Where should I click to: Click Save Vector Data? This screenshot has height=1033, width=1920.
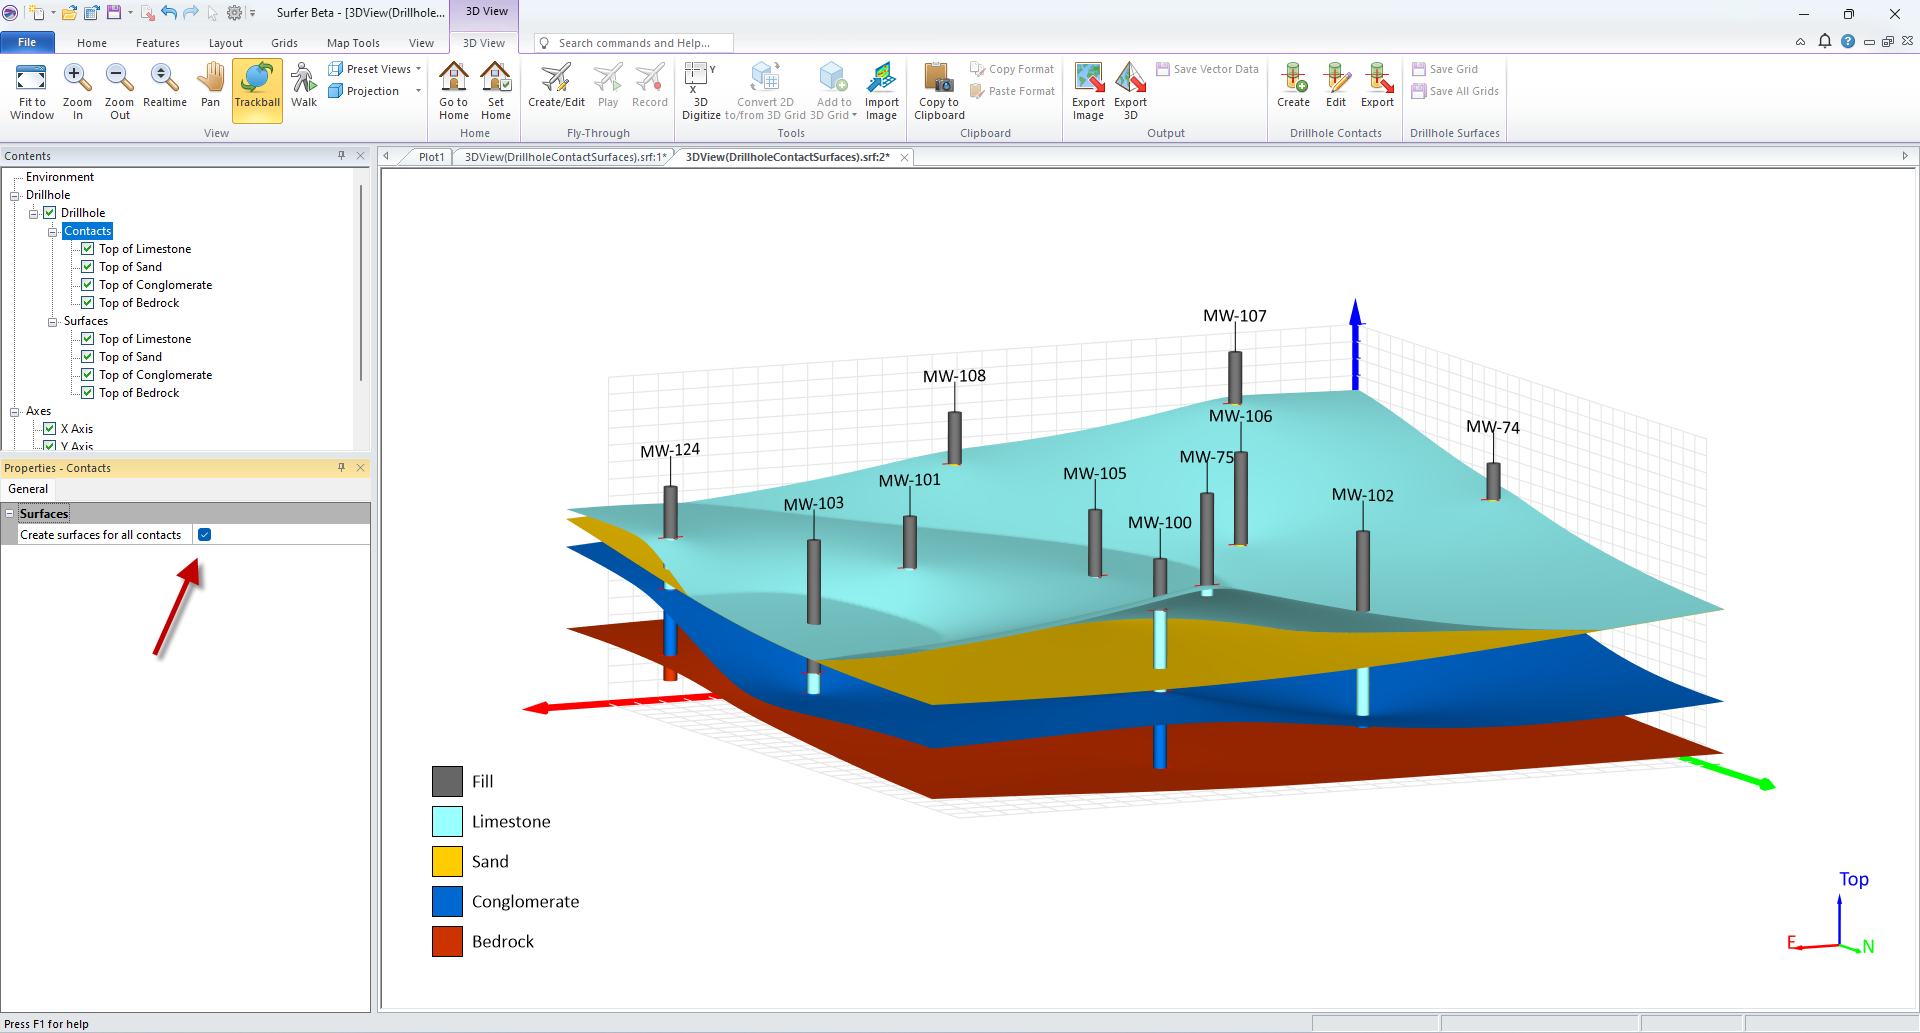1207,68
